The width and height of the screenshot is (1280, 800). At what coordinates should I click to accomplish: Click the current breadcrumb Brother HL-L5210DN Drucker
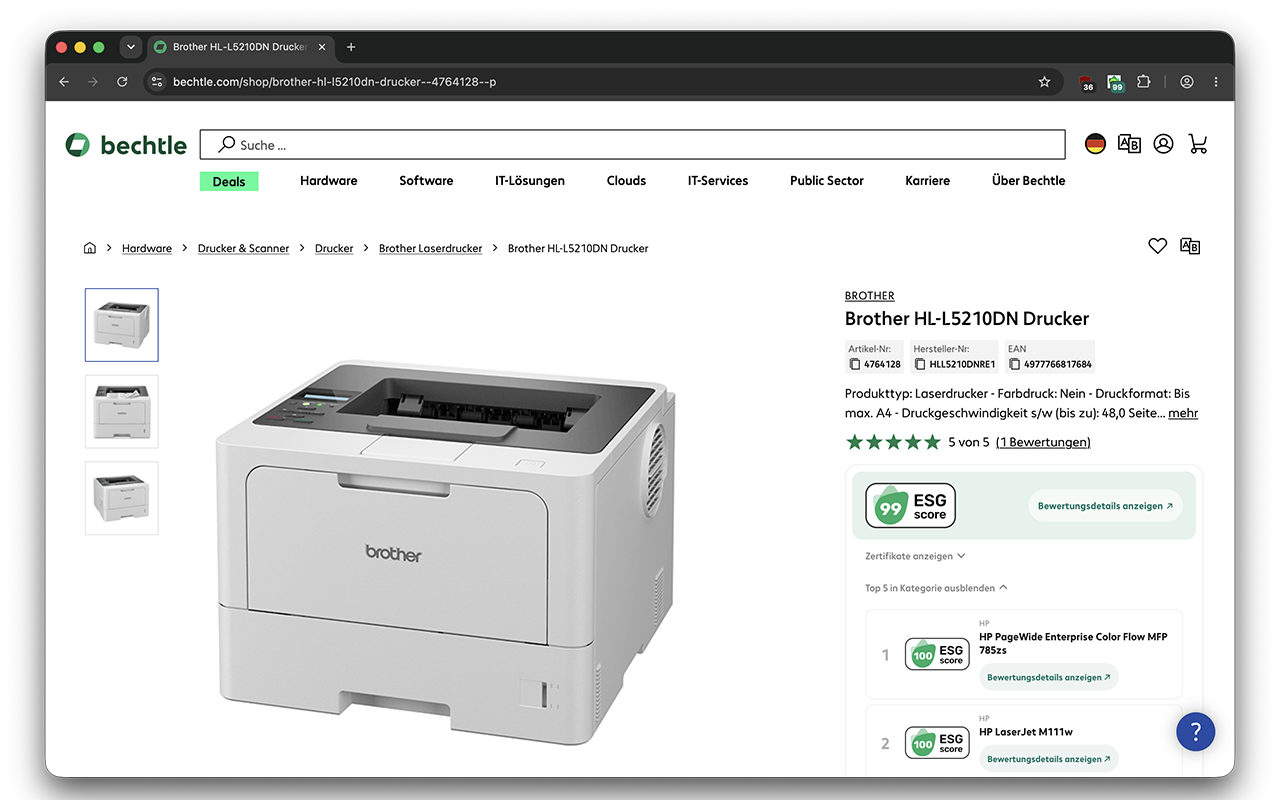(x=578, y=248)
